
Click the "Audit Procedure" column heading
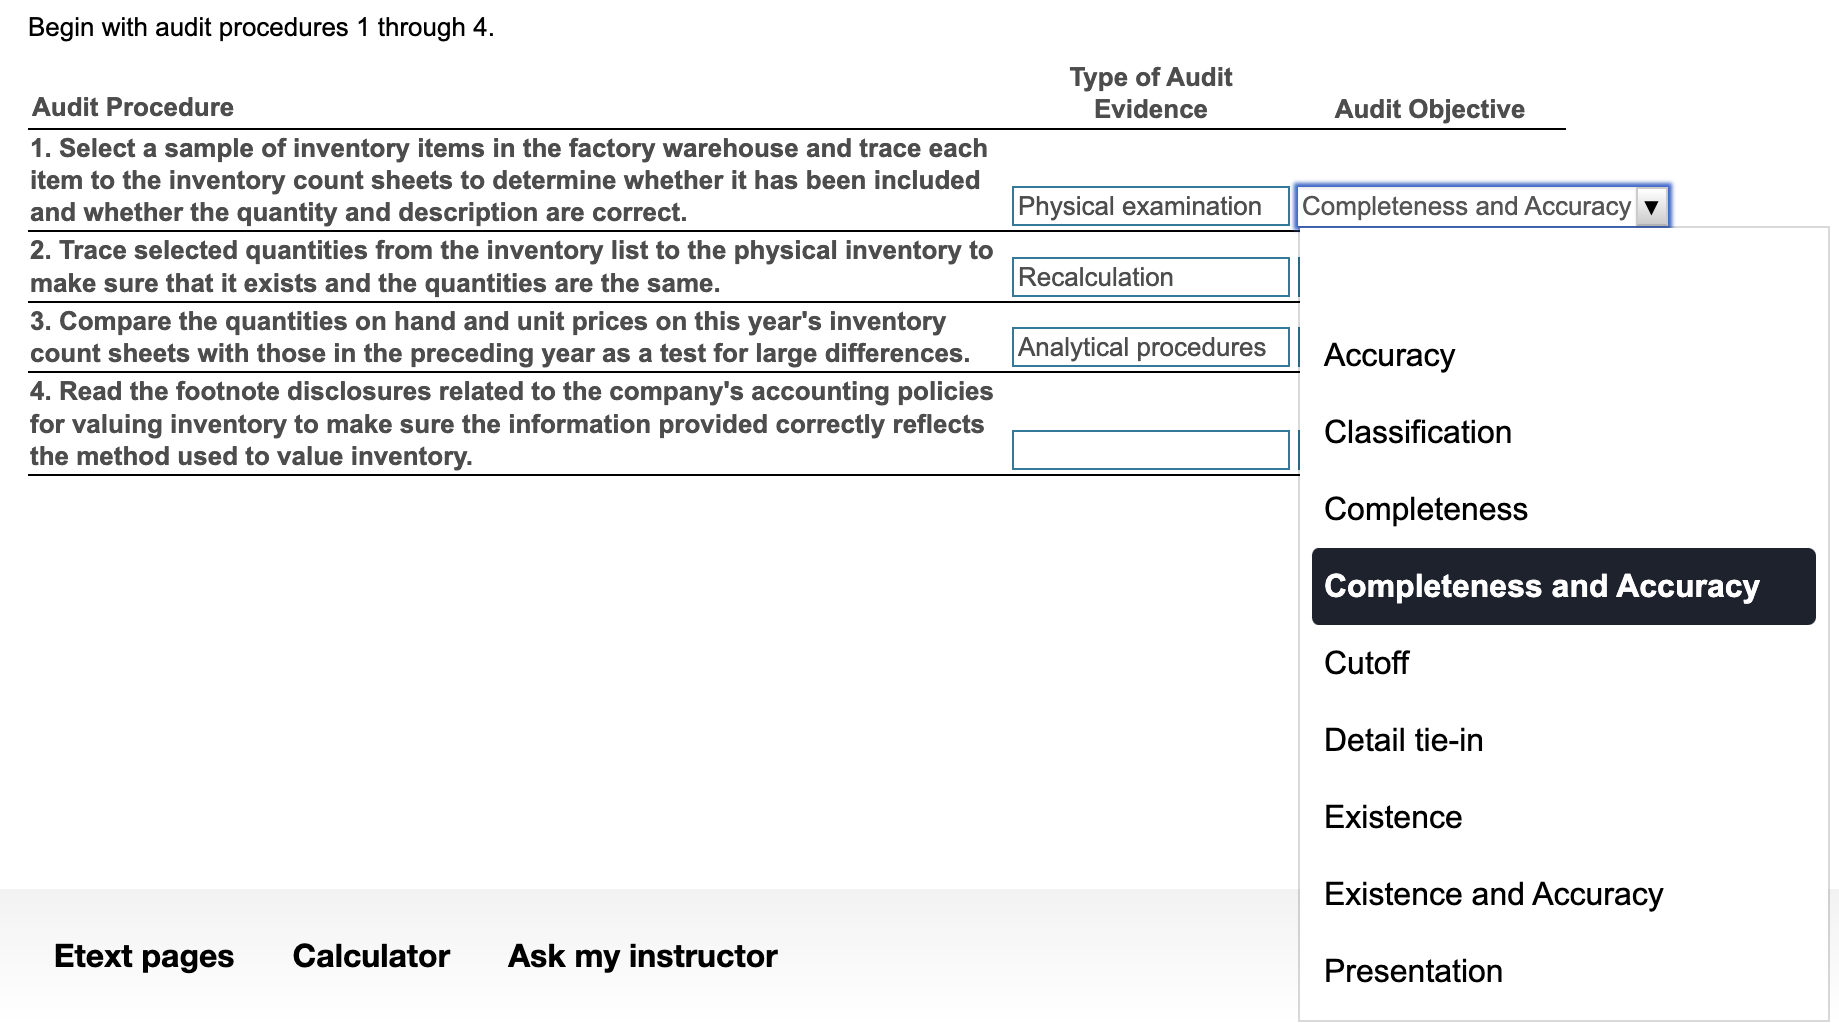[x=132, y=107]
